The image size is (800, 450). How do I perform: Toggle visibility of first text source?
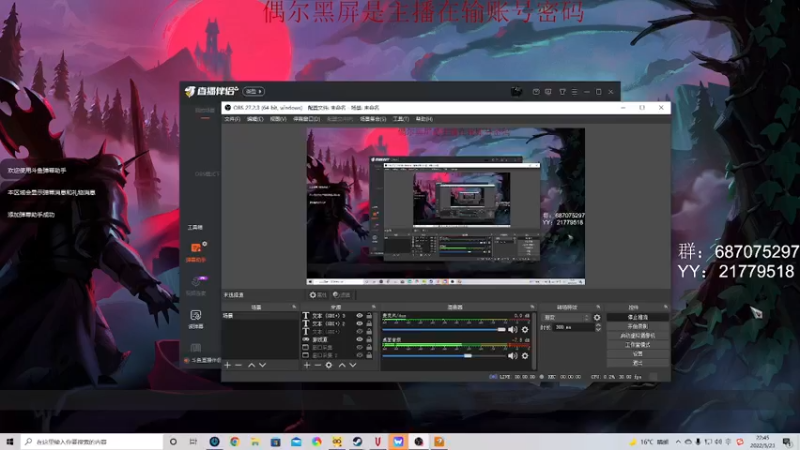click(360, 316)
